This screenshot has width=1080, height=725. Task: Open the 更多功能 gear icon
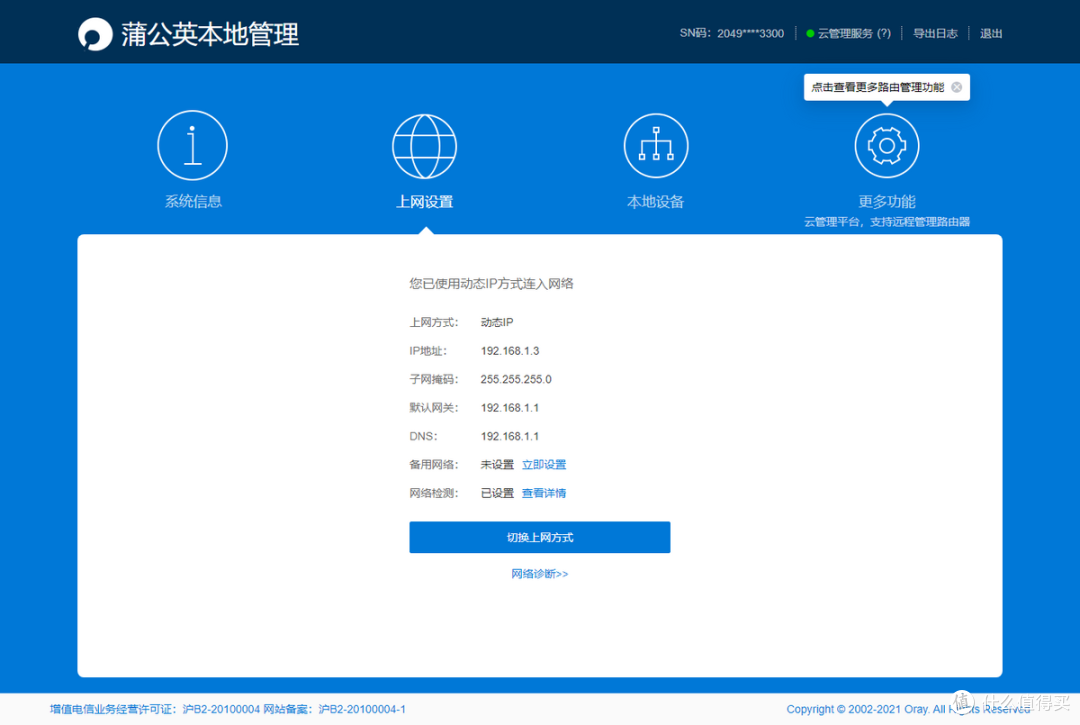pos(886,146)
